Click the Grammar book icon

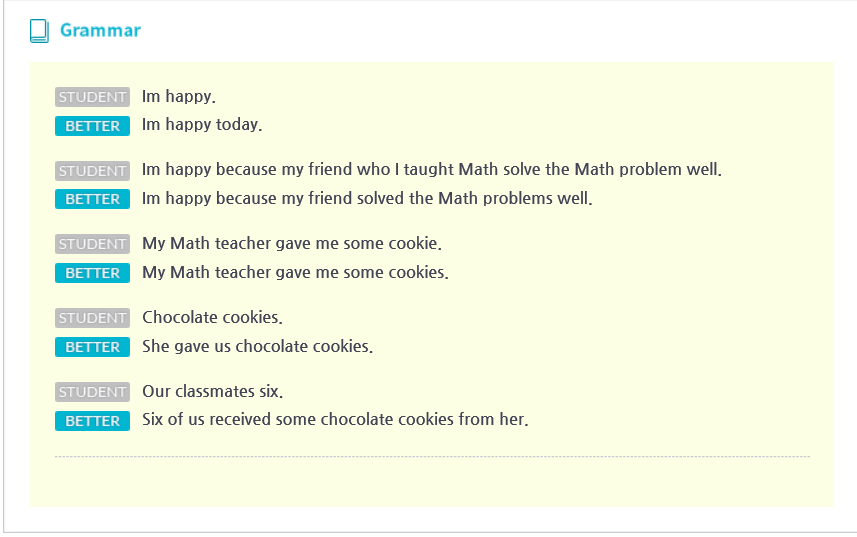(39, 31)
